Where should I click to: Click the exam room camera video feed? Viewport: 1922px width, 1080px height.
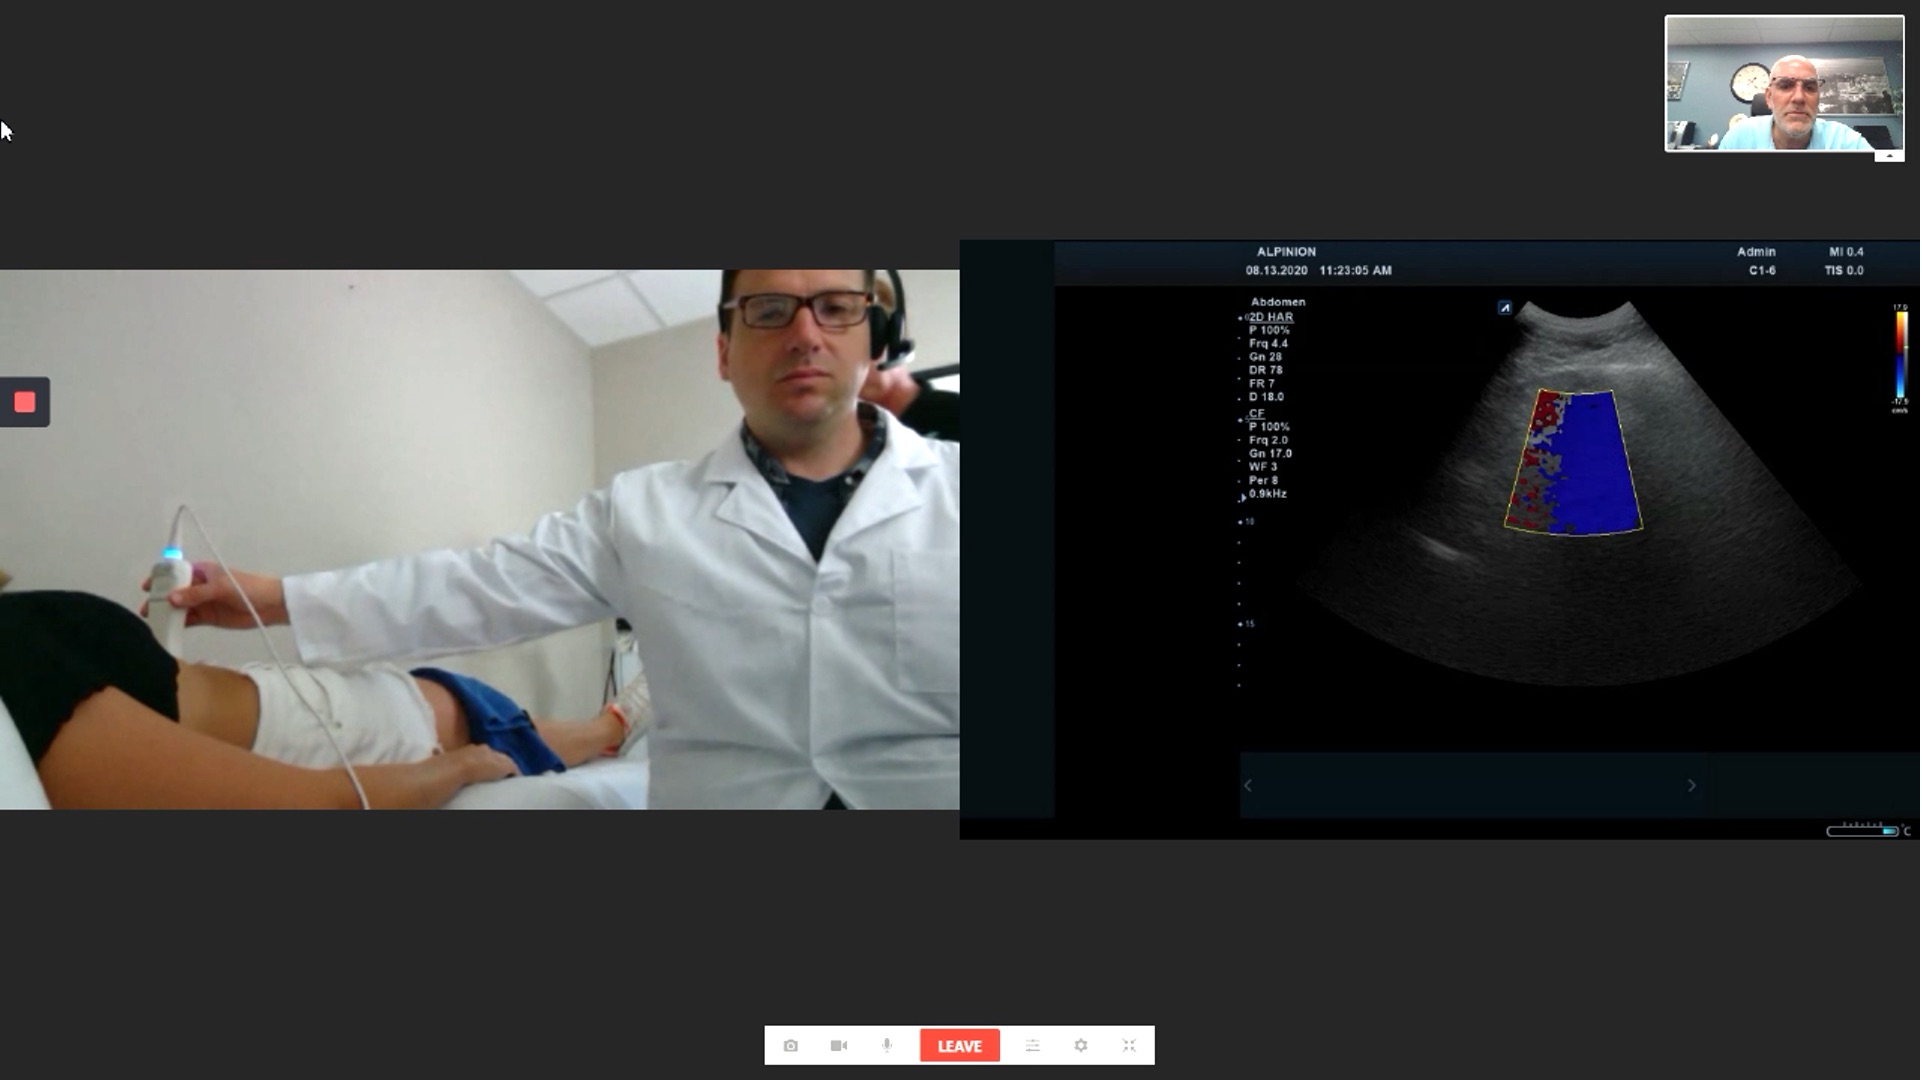tap(480, 540)
